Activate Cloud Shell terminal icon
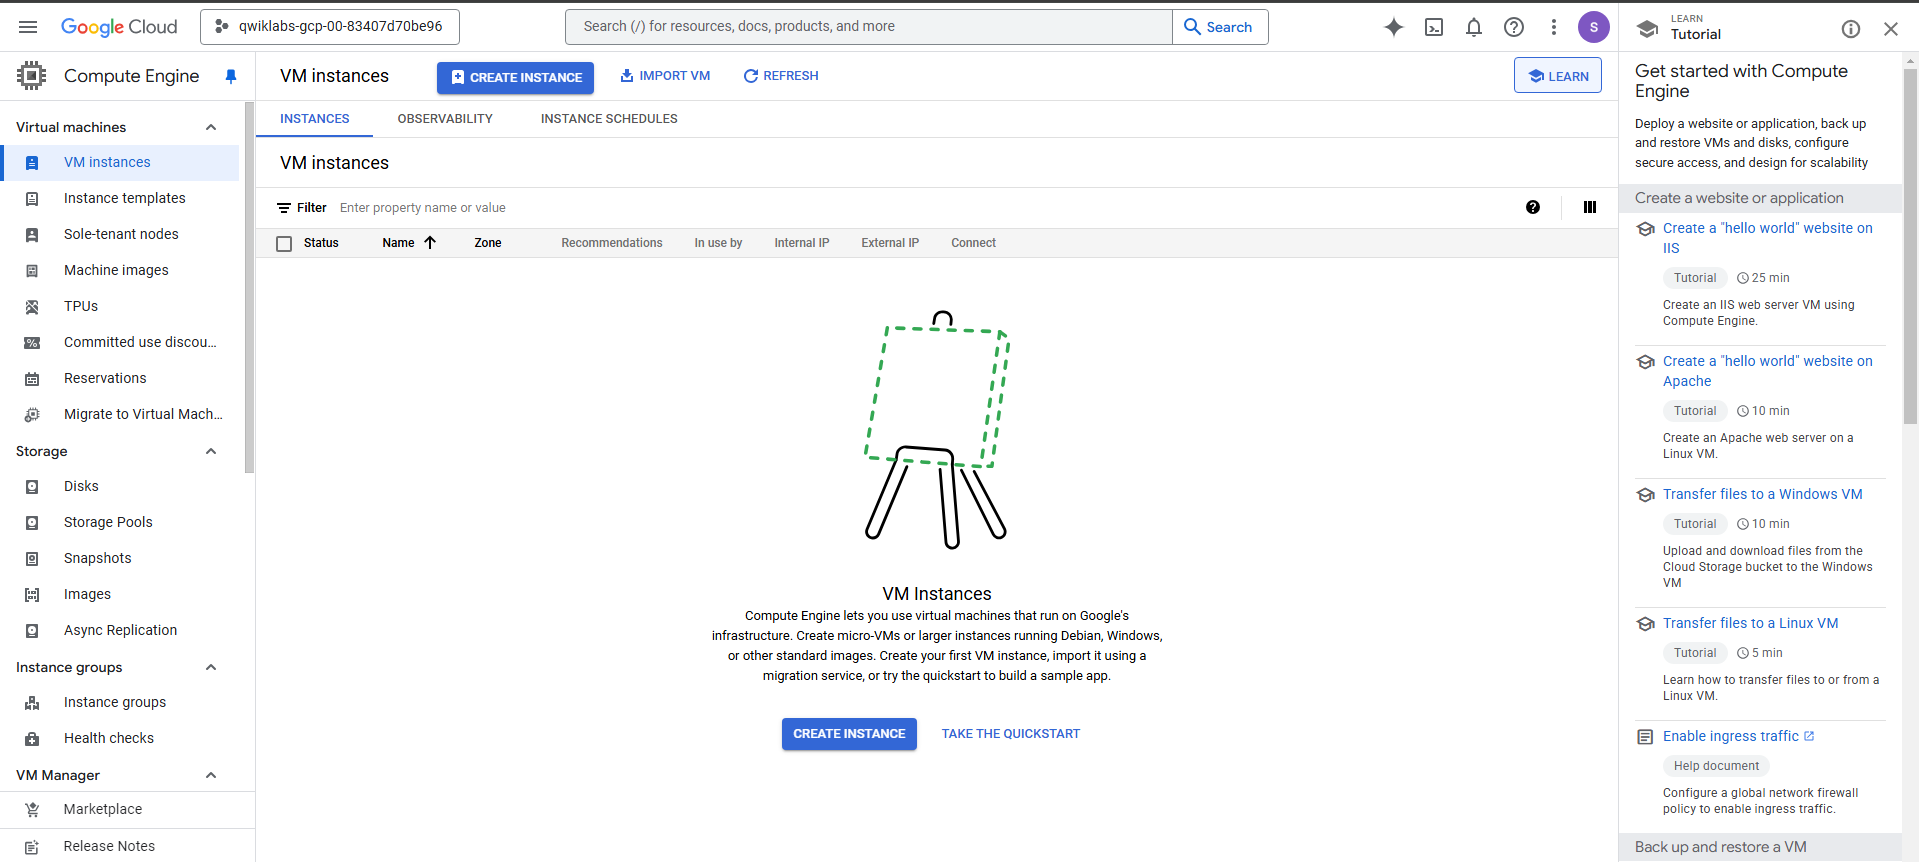 (1434, 27)
